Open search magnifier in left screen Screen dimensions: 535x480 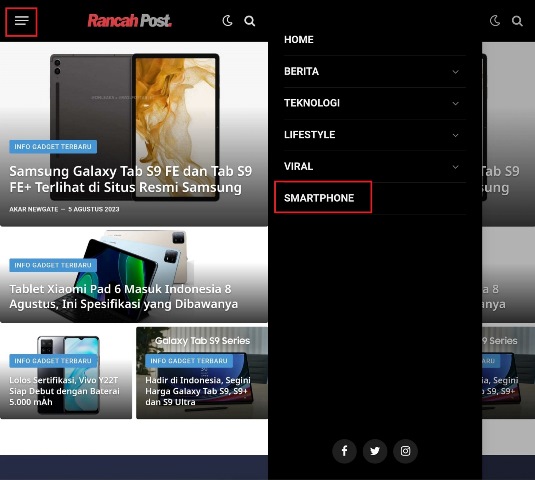point(249,21)
